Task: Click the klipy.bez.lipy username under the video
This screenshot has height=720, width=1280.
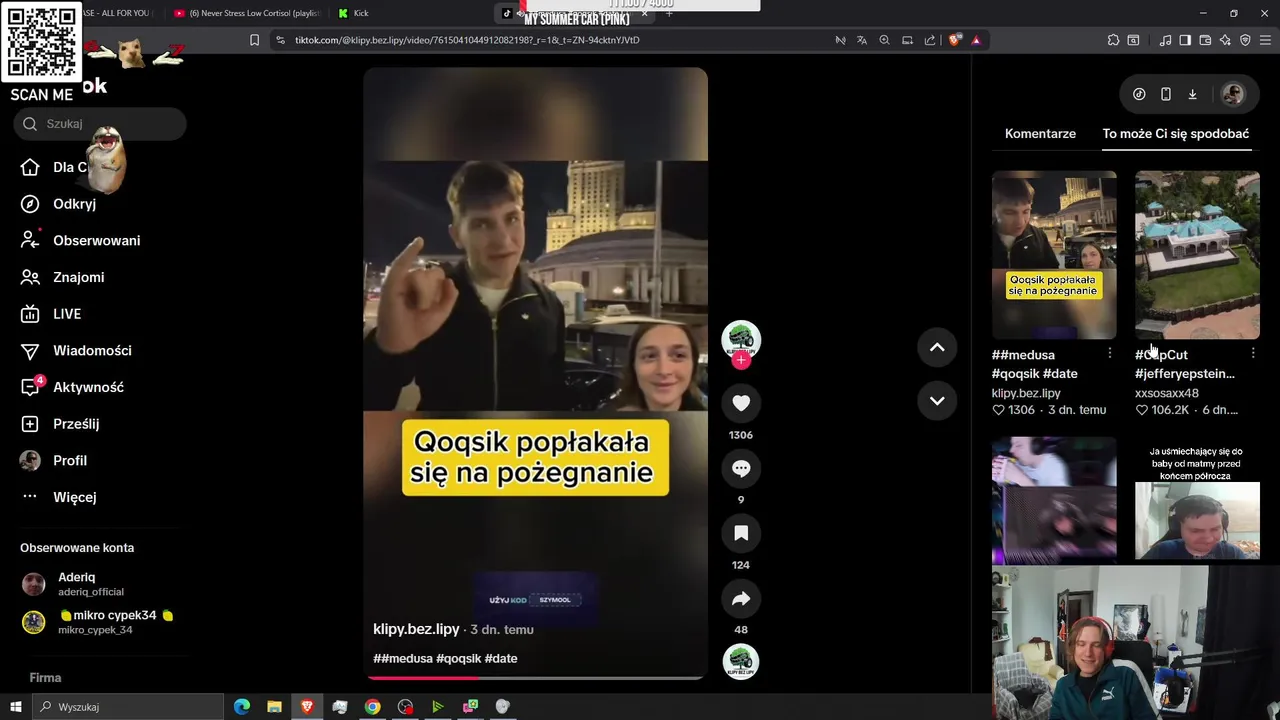Action: pos(416,629)
